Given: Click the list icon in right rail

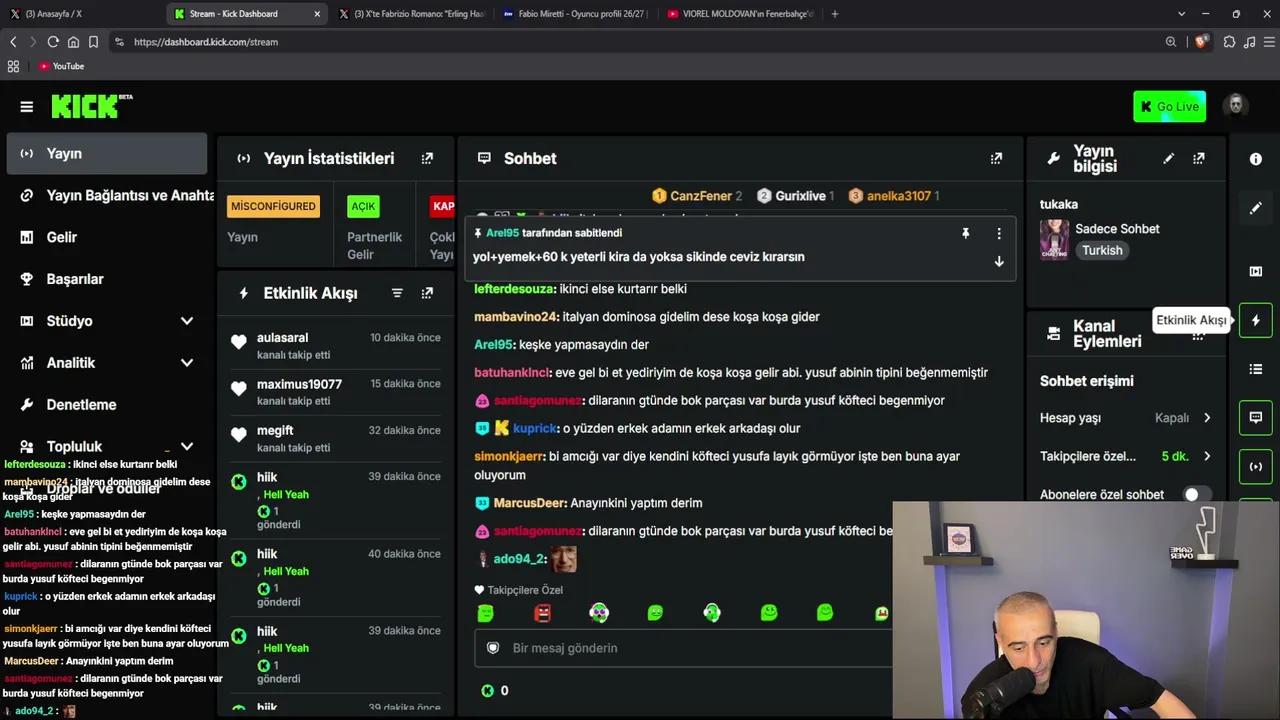Looking at the screenshot, I should click(x=1256, y=369).
